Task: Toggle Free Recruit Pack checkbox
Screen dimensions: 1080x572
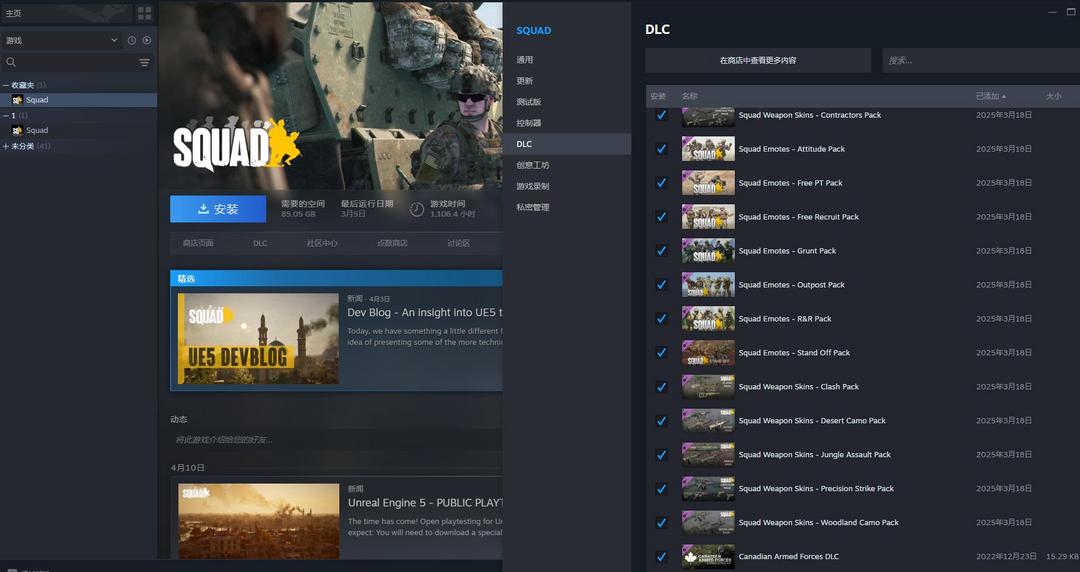Action: coord(661,217)
